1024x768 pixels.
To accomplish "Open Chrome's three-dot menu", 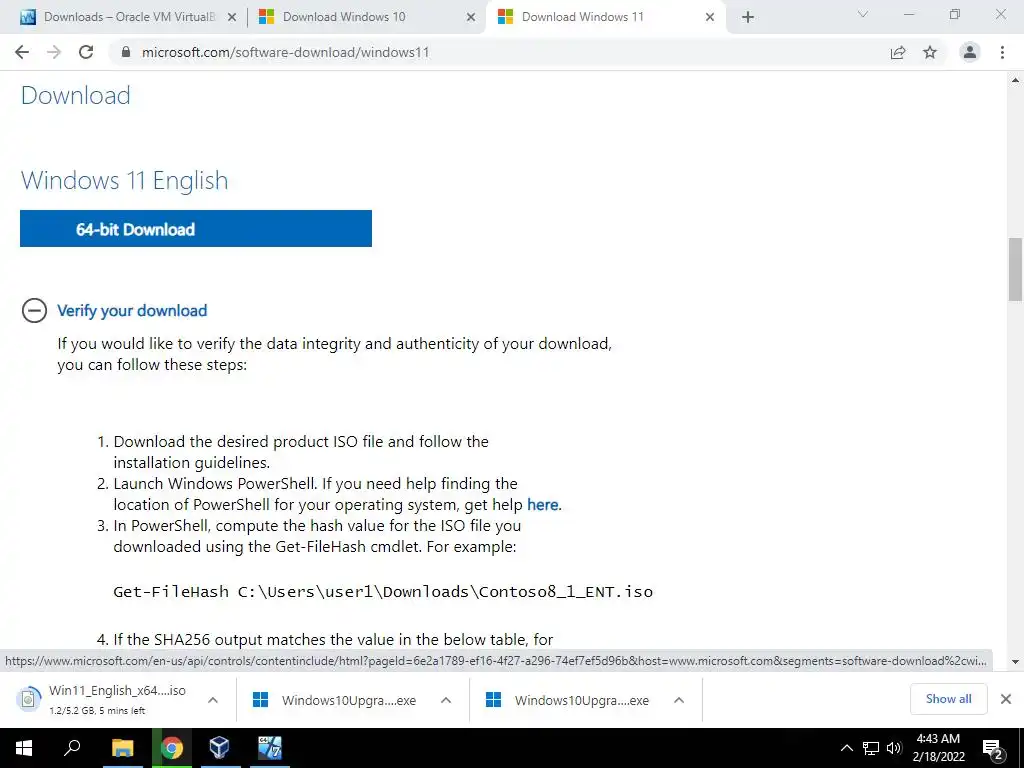I will 1002,52.
